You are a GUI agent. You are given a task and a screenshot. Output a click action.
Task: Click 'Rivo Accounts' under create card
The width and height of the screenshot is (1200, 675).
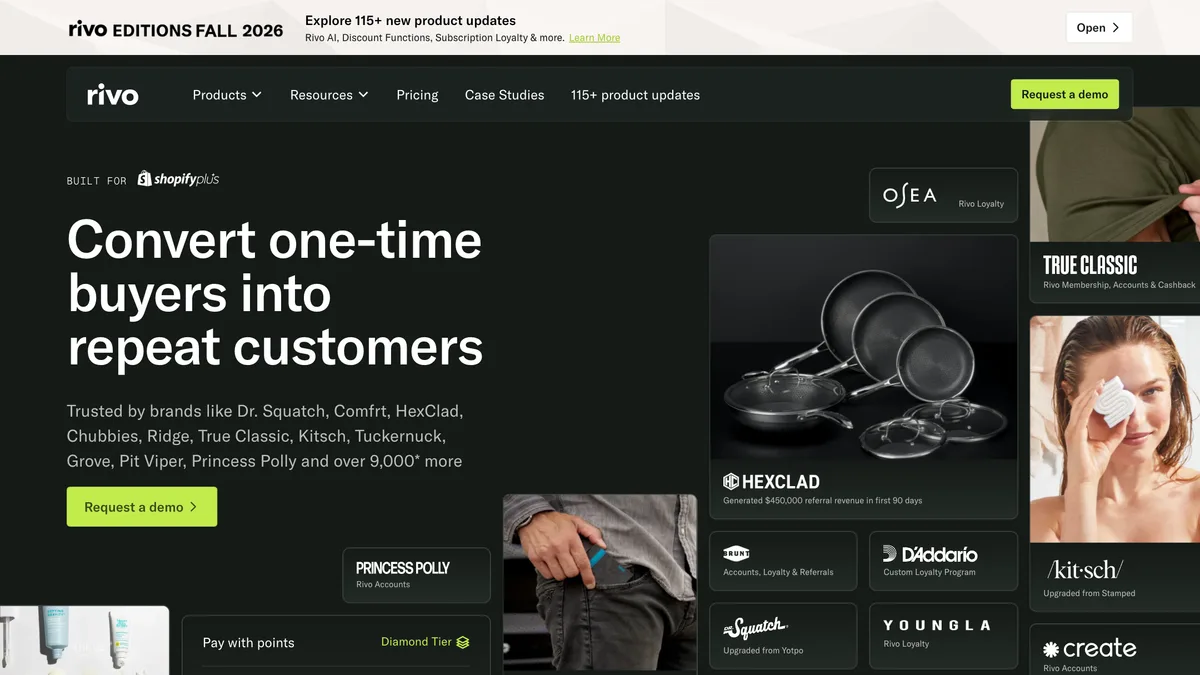click(x=1070, y=668)
